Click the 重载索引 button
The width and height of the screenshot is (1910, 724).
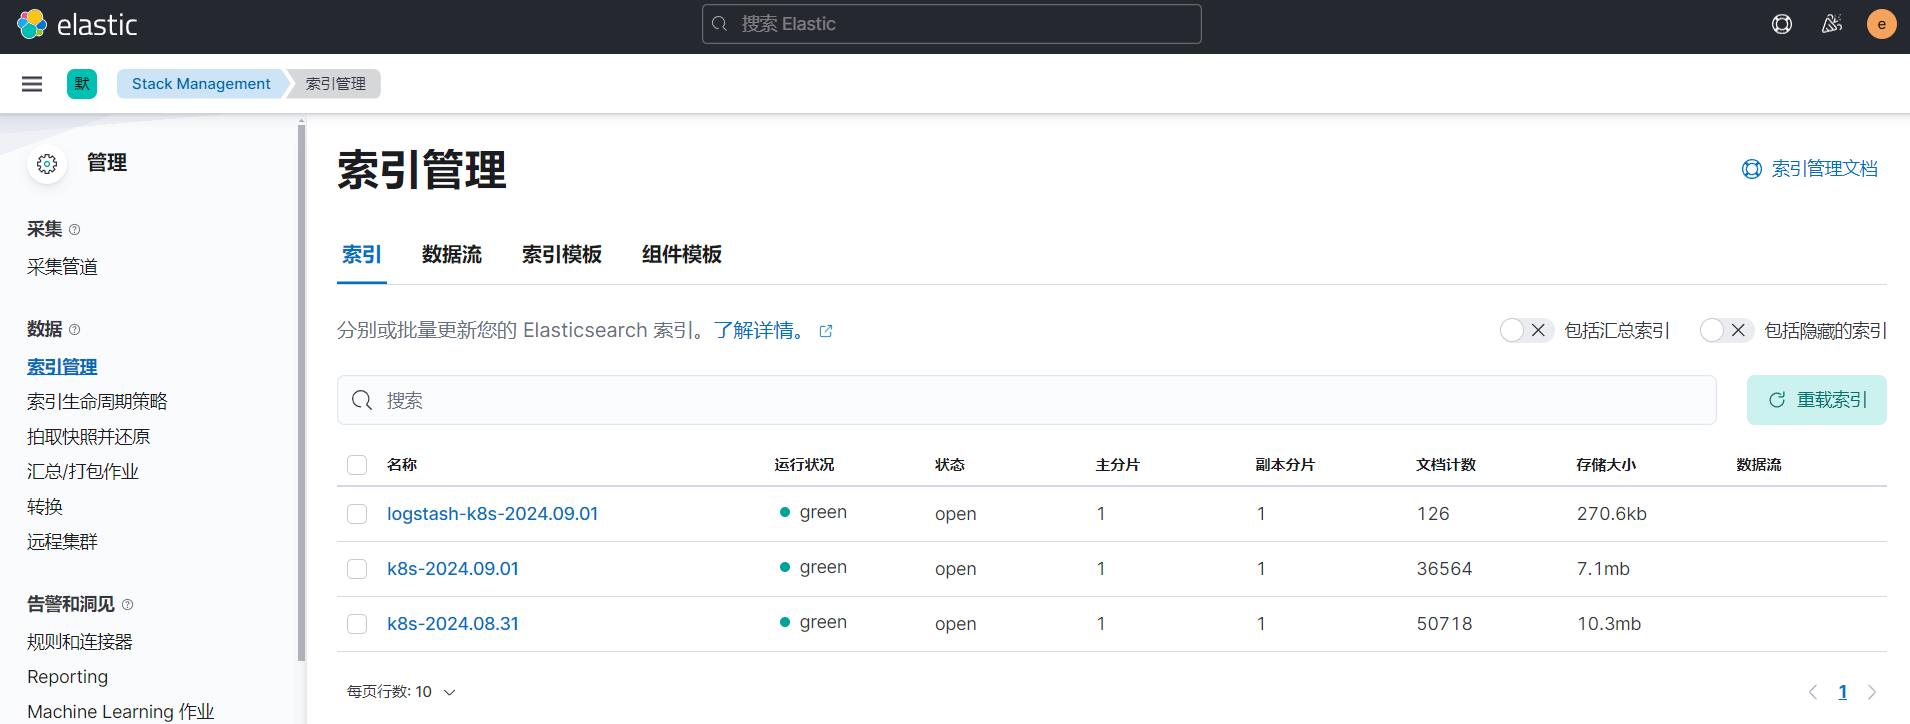[1817, 400]
